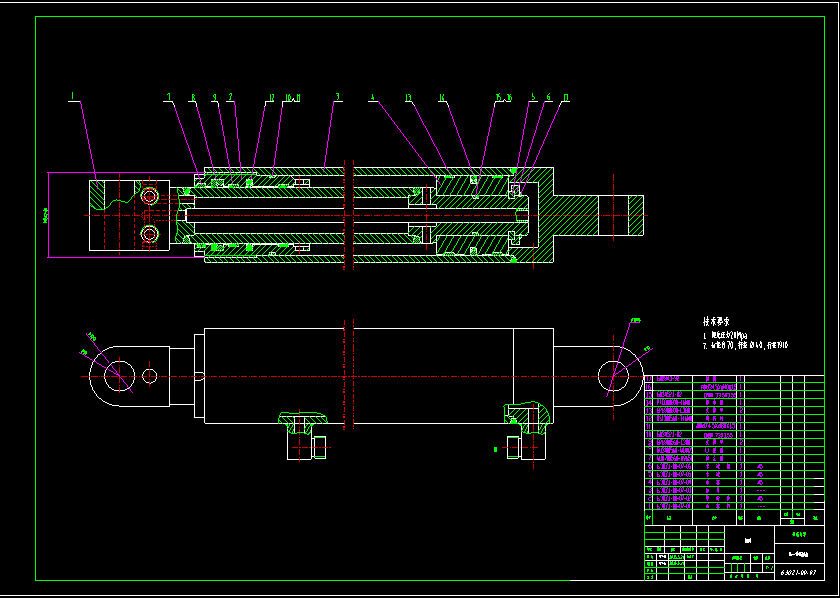Select balloon number 12 in the section view
The height and width of the screenshot is (598, 840).
271,97
